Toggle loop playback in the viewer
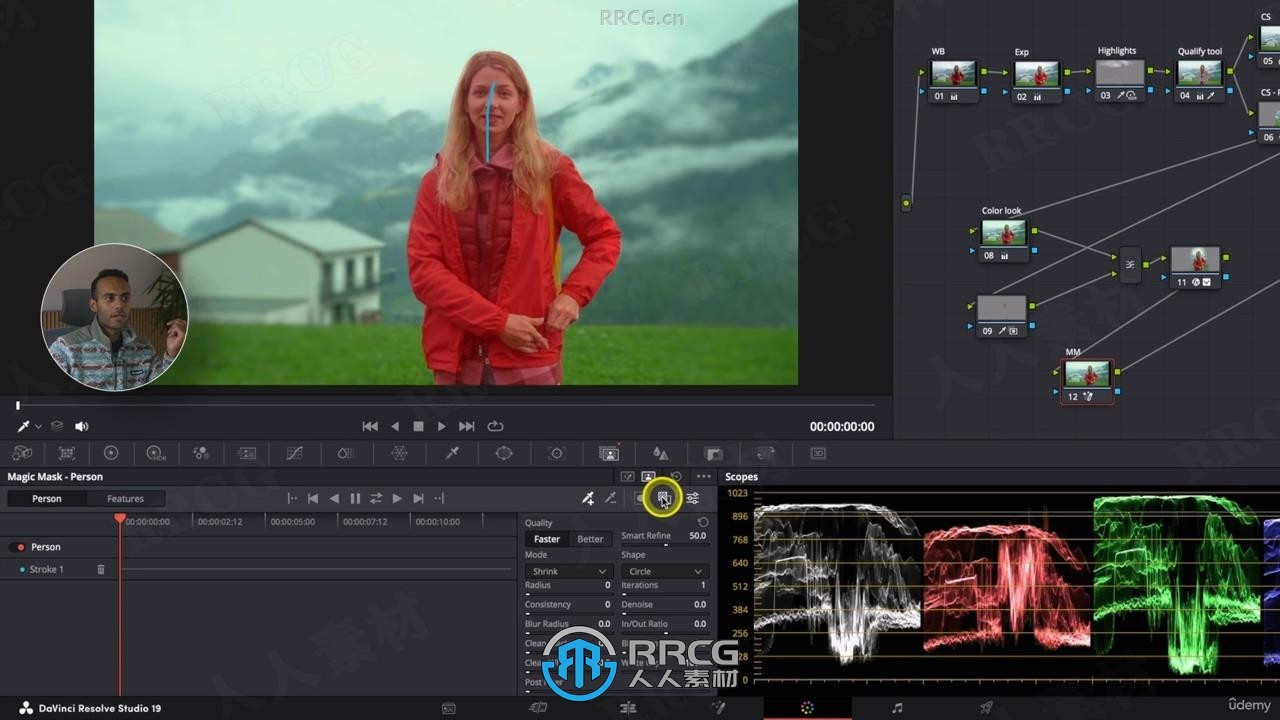 [495, 426]
